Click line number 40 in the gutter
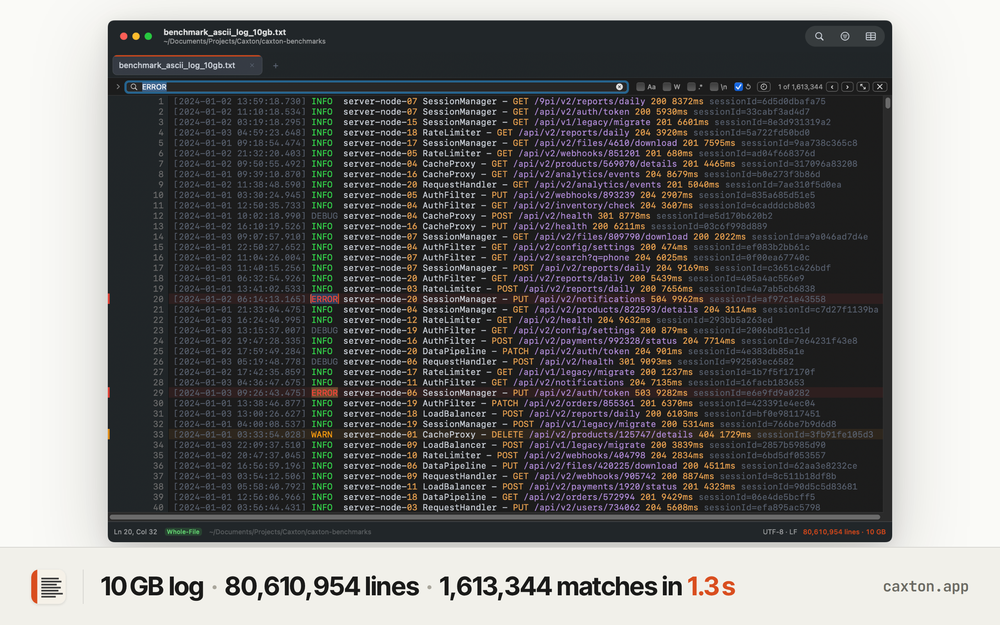Image resolution: width=1000 pixels, height=625 pixels. (158, 508)
